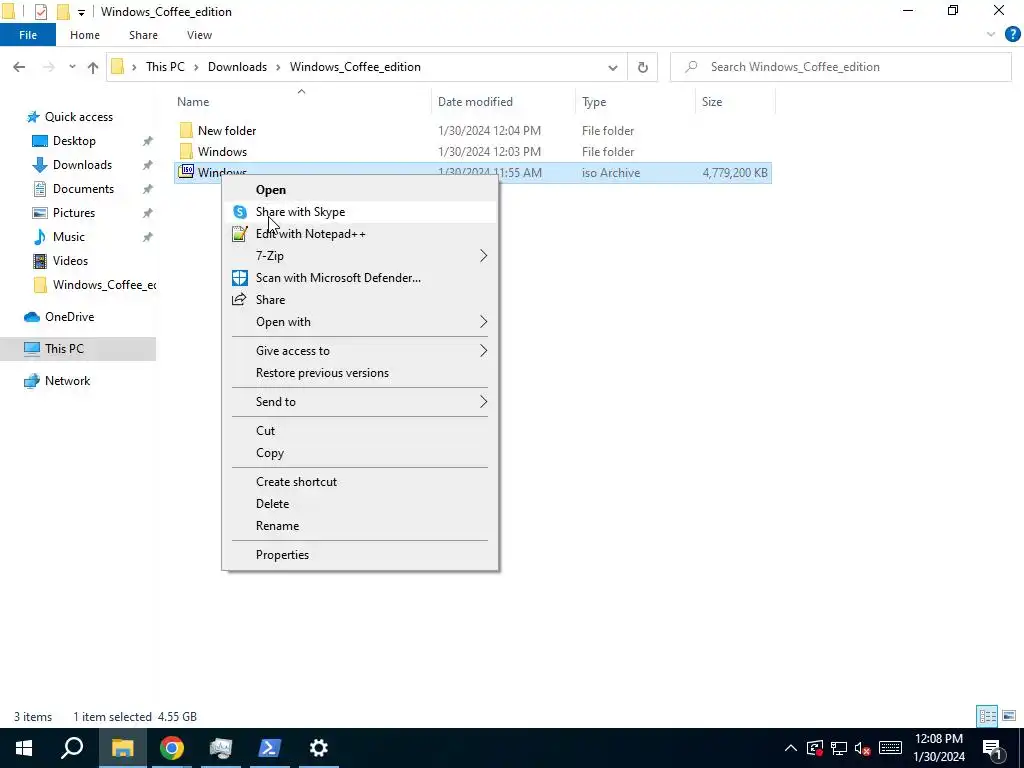Go back with the back arrow
This screenshot has height=768, width=1024.
(19, 67)
